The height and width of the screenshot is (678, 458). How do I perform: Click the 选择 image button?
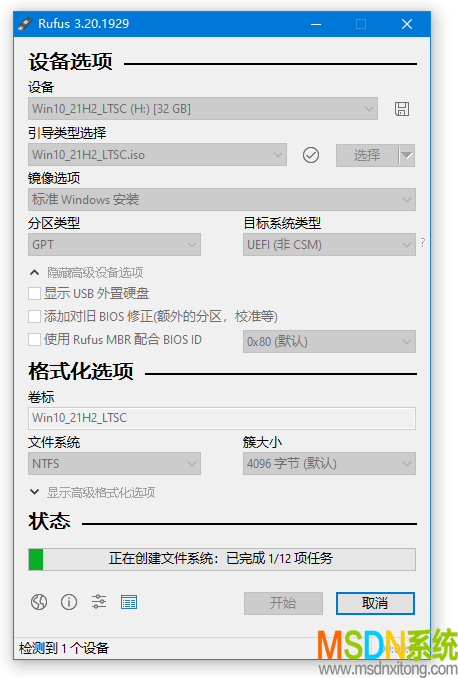tap(367, 155)
